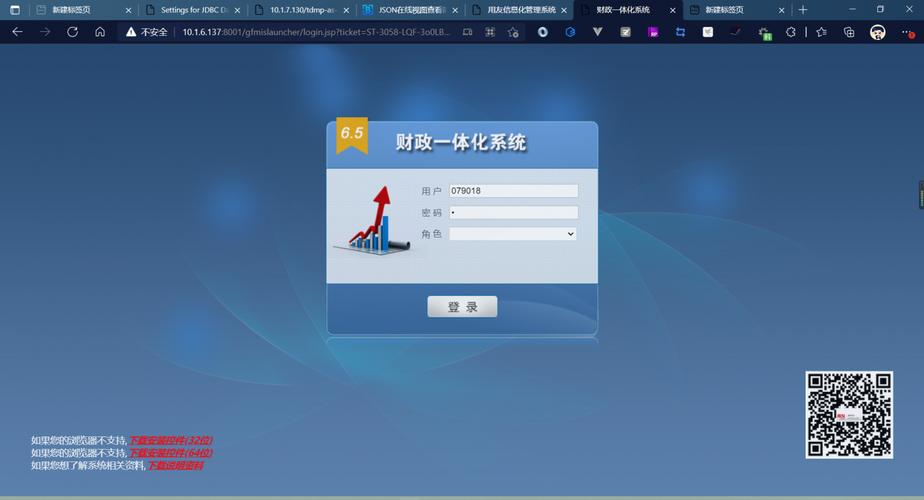924x500 pixels.
Task: Open the tab actions menu icon
Action: pos(15,10)
